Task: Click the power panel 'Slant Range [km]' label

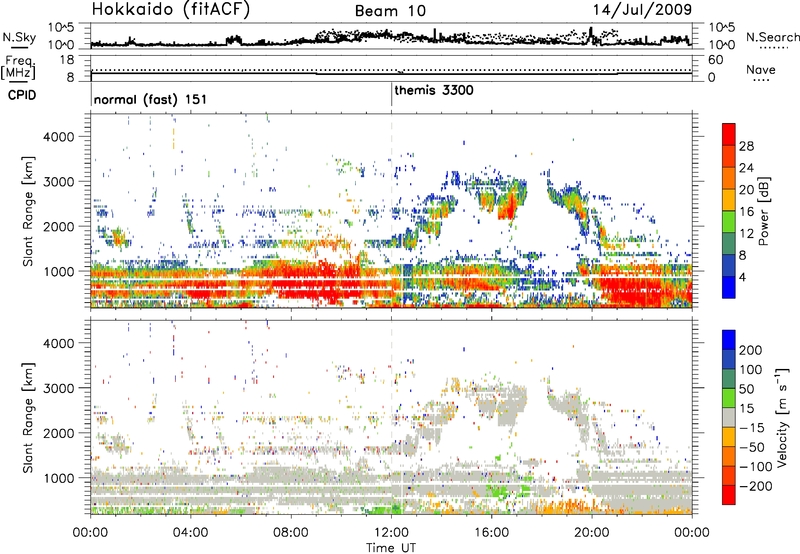Action: coord(28,211)
